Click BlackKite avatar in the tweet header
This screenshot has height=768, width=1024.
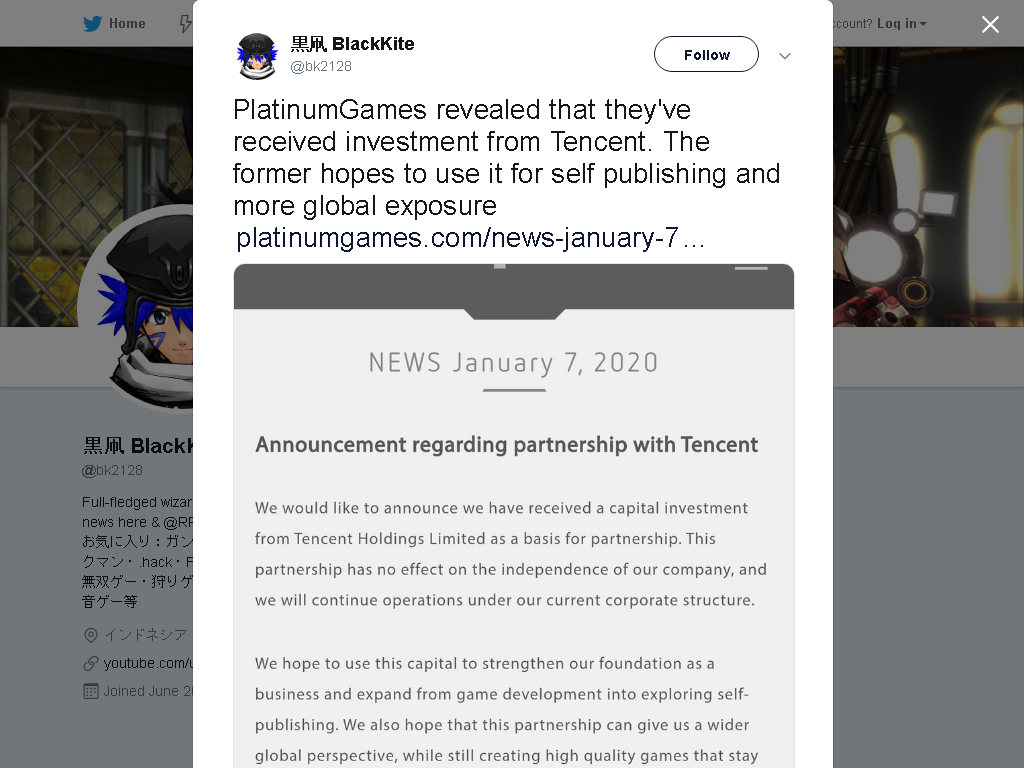pyautogui.click(x=257, y=56)
